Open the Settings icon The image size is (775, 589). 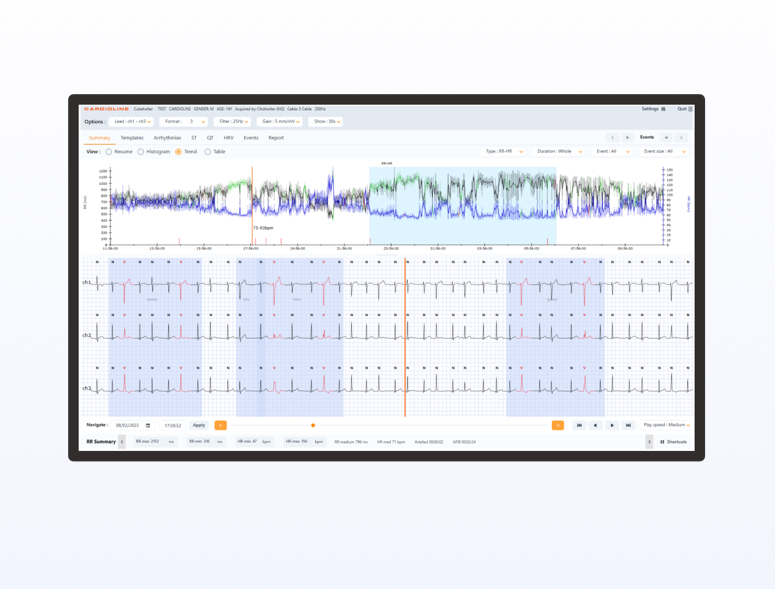pyautogui.click(x=663, y=109)
